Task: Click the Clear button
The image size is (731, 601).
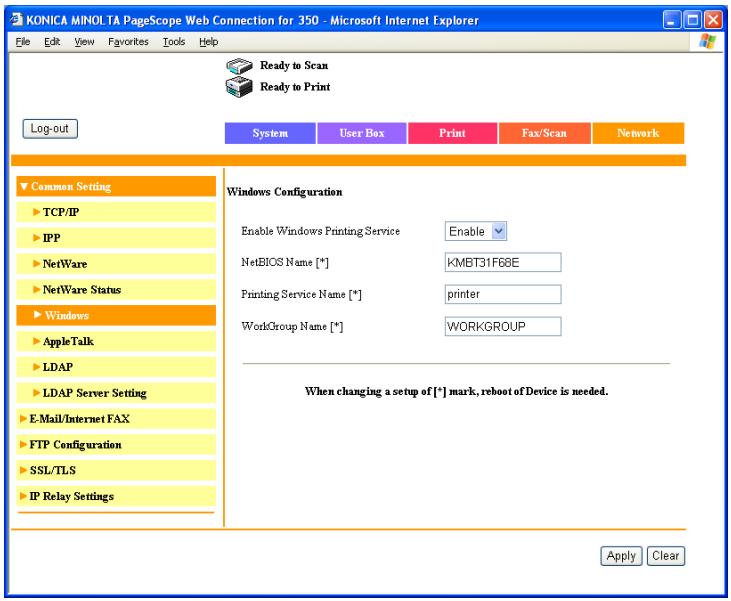Action: 666,556
